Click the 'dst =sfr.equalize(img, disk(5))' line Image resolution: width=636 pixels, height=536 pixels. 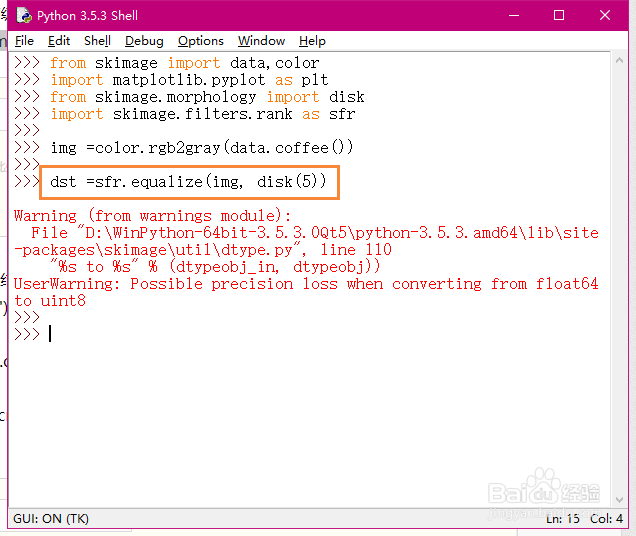(x=188, y=182)
